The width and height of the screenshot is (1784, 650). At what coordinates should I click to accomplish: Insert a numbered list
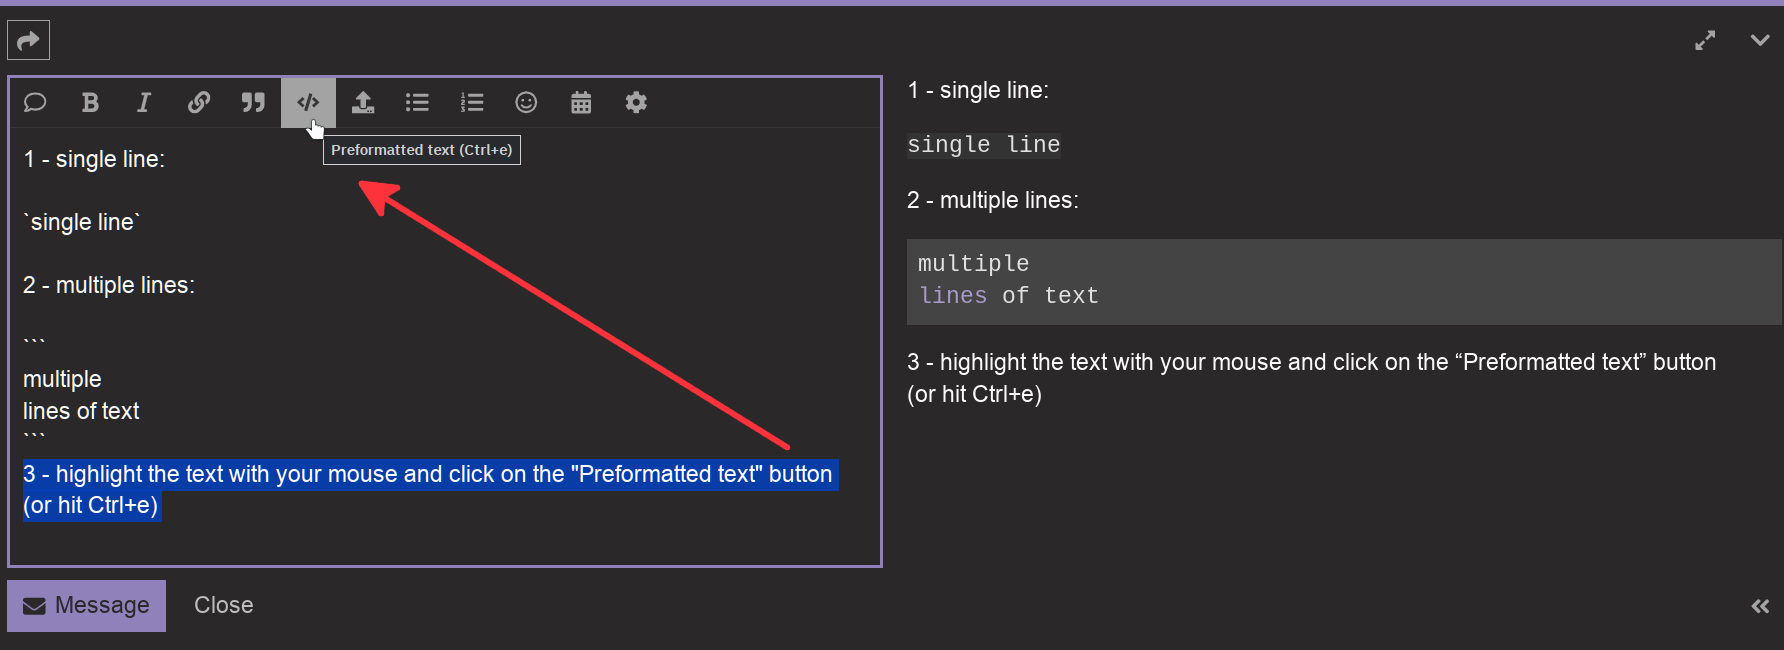click(472, 102)
